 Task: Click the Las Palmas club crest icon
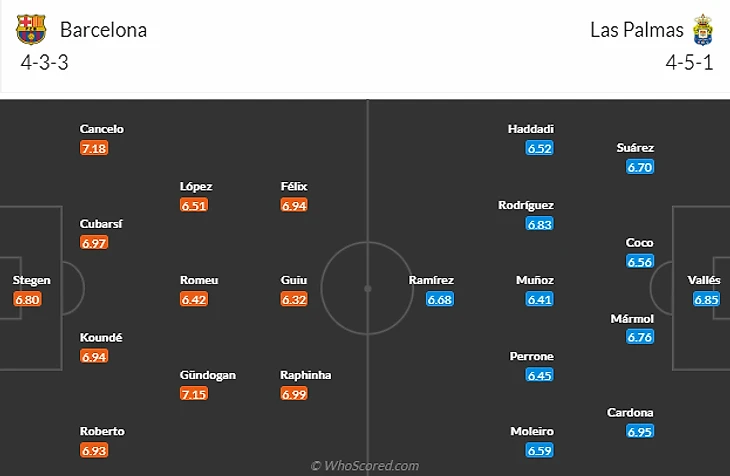pos(704,30)
